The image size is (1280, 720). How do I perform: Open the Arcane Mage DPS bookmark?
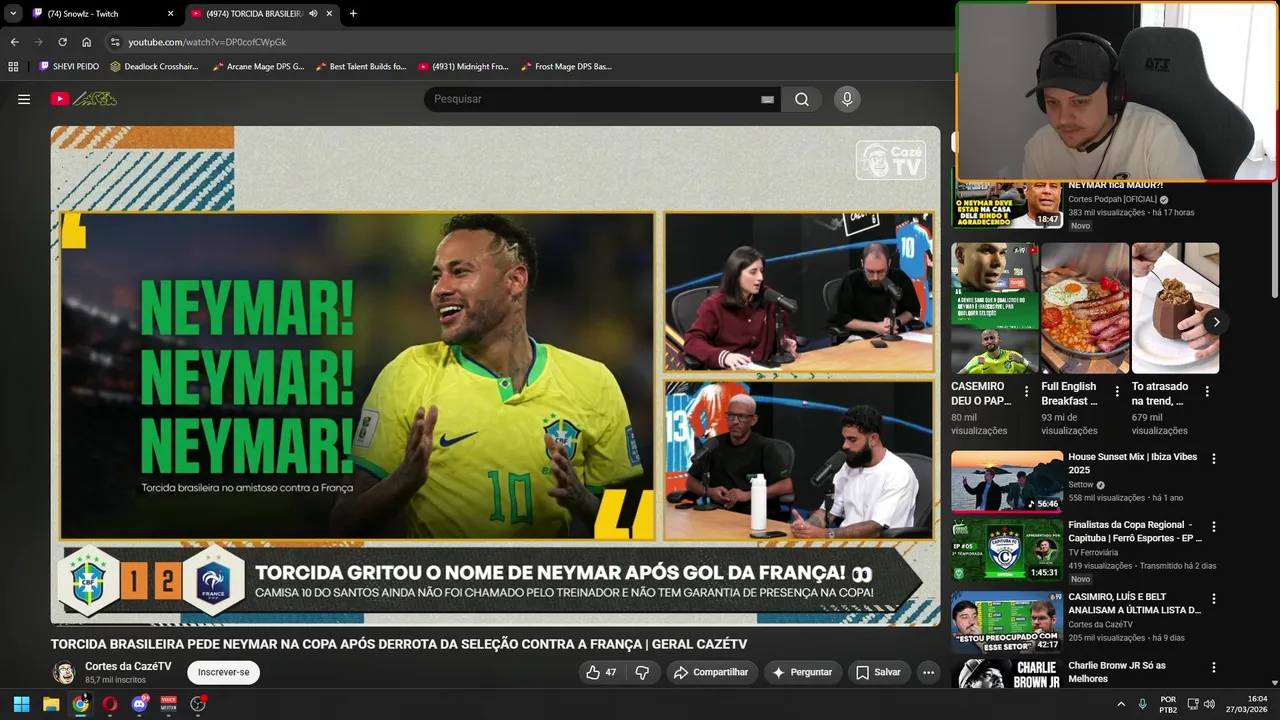[x=258, y=67]
